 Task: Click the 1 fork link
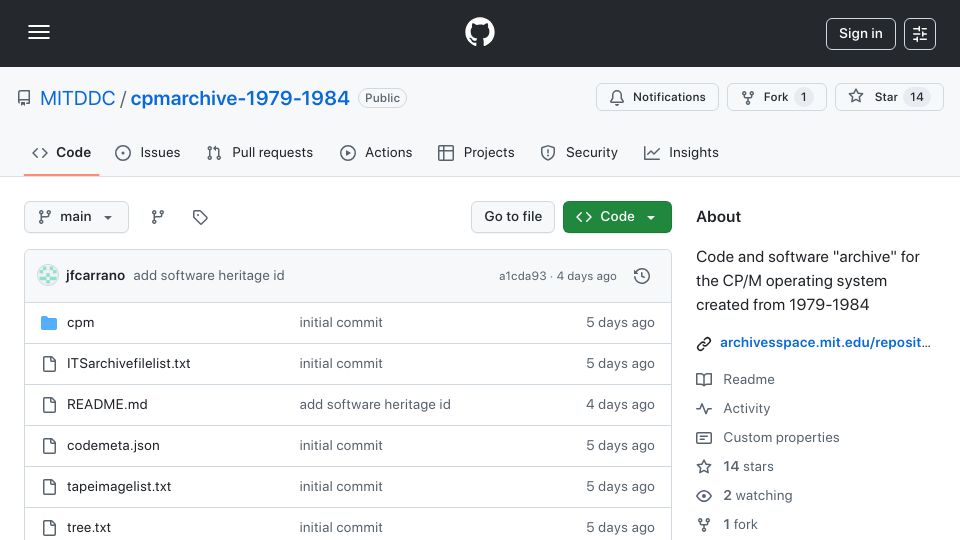[740, 525]
